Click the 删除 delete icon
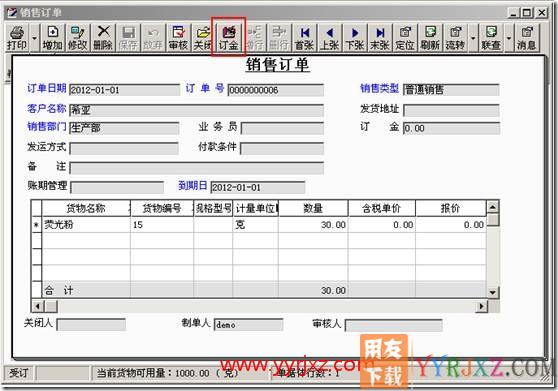 (103, 38)
